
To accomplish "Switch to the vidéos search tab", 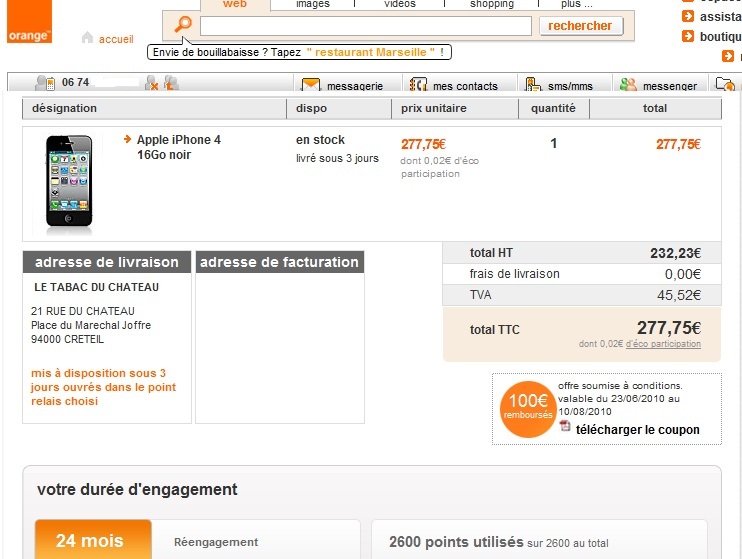I will tap(400, 4).
